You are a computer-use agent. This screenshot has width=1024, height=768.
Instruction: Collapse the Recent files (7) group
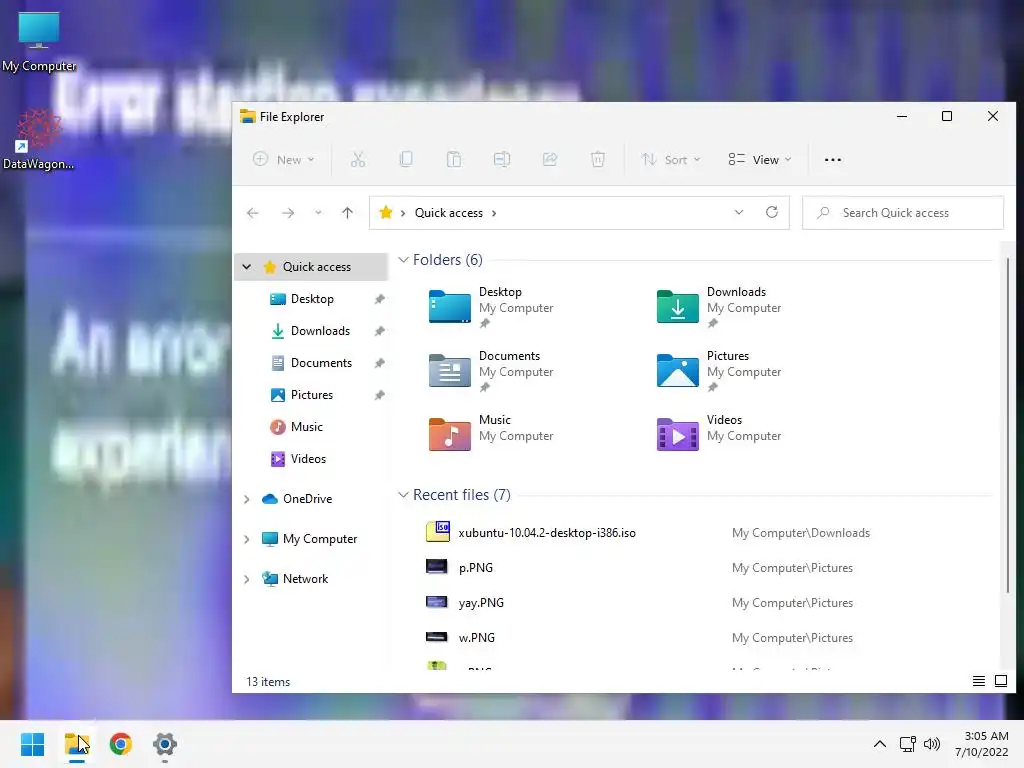point(404,495)
